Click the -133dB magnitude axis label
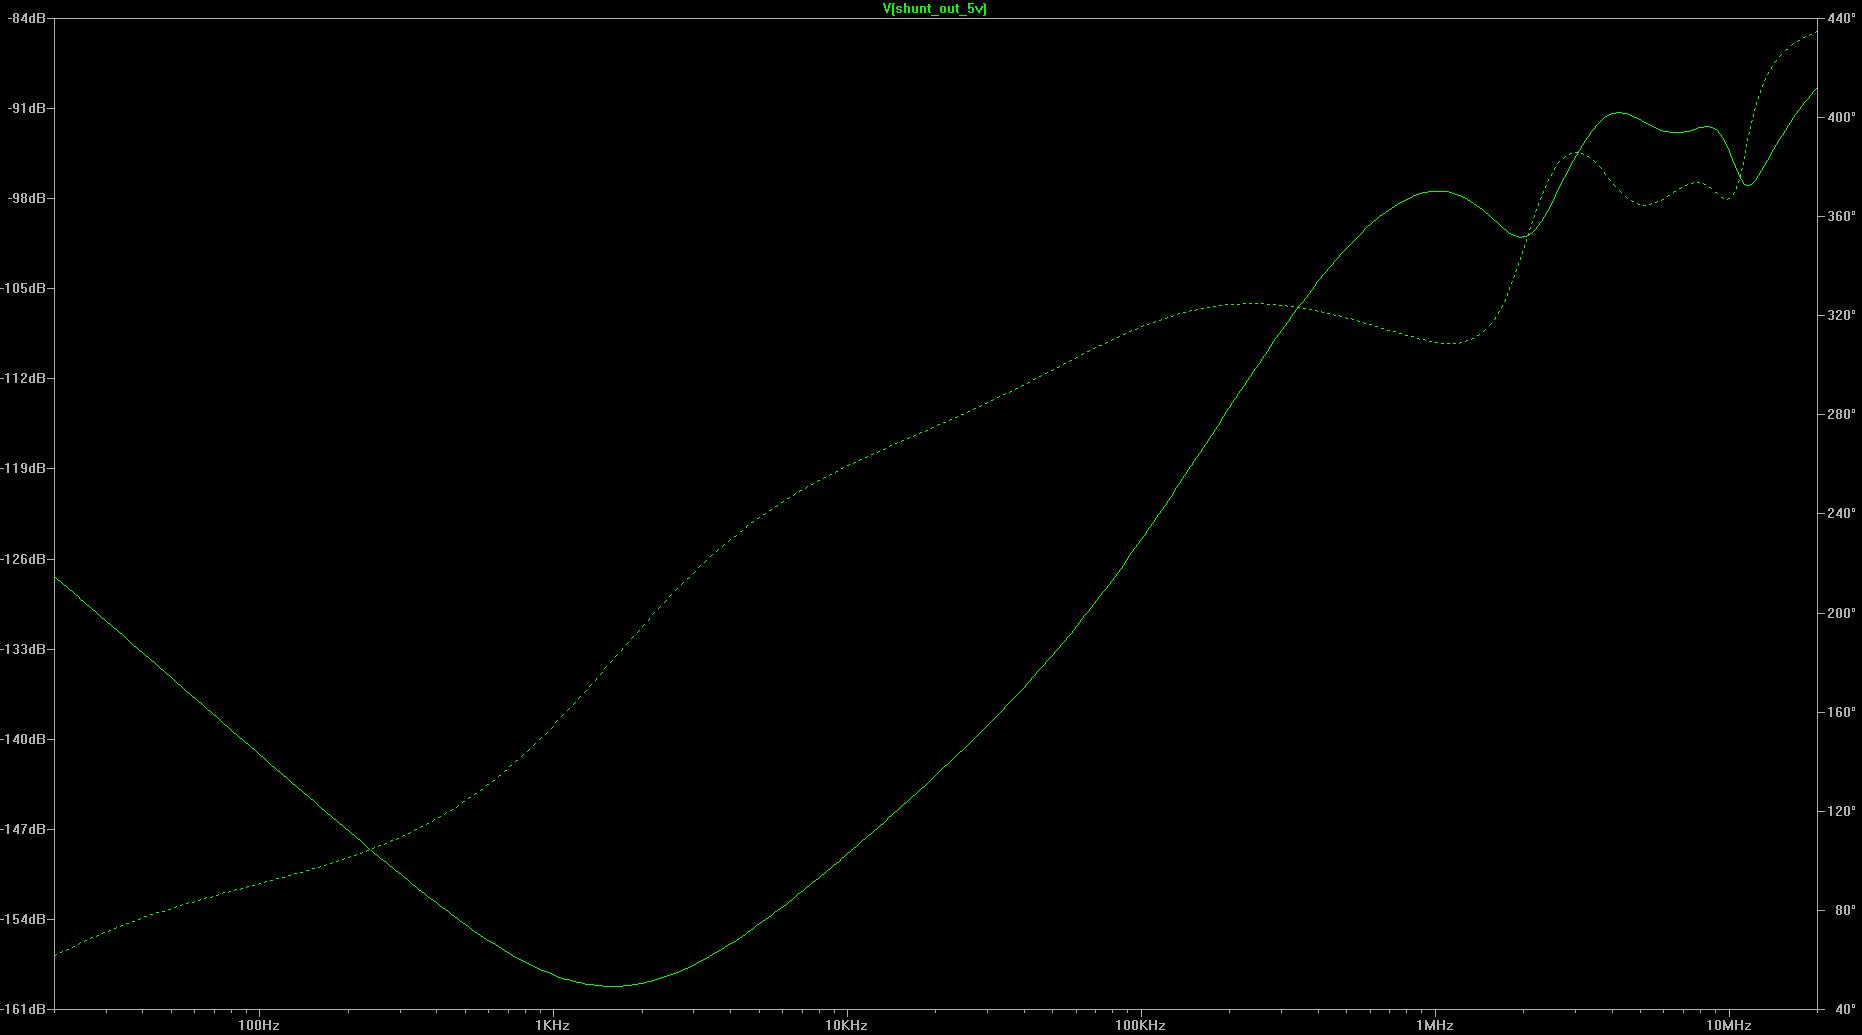 (x=23, y=649)
